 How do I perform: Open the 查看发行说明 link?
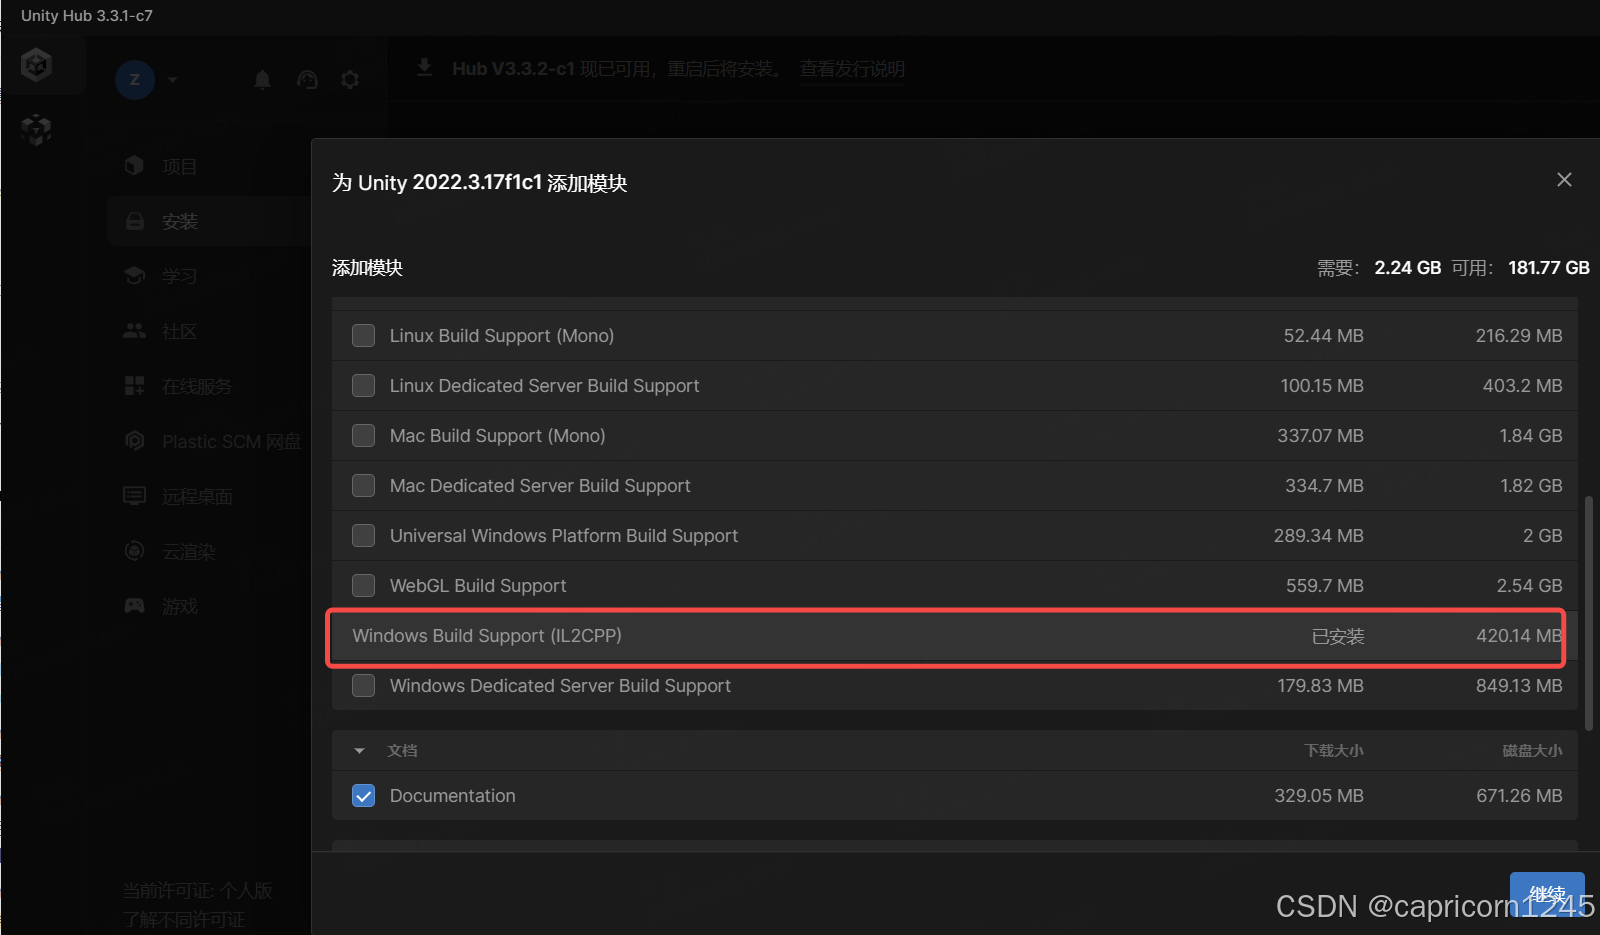(852, 69)
